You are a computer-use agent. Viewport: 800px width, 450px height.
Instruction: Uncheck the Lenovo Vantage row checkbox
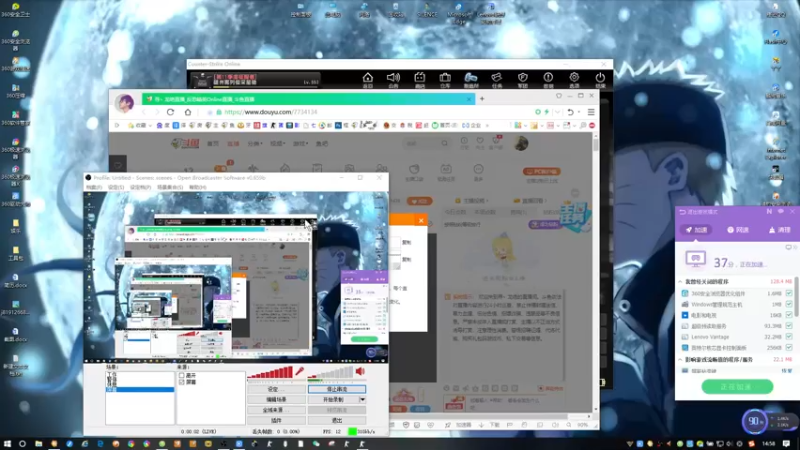coord(789,337)
